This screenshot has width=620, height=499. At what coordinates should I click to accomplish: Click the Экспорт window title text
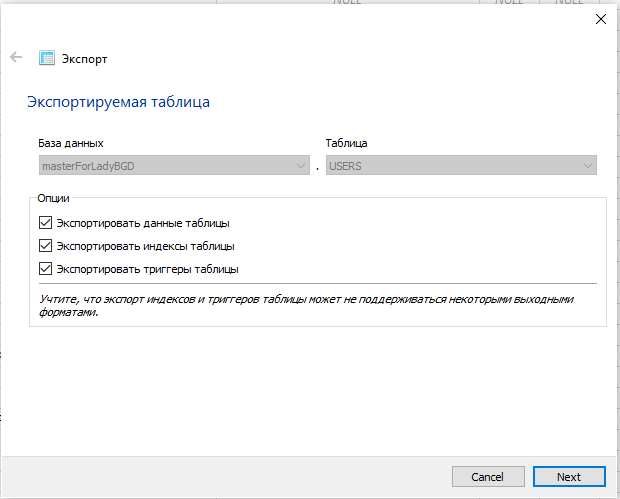(x=84, y=59)
